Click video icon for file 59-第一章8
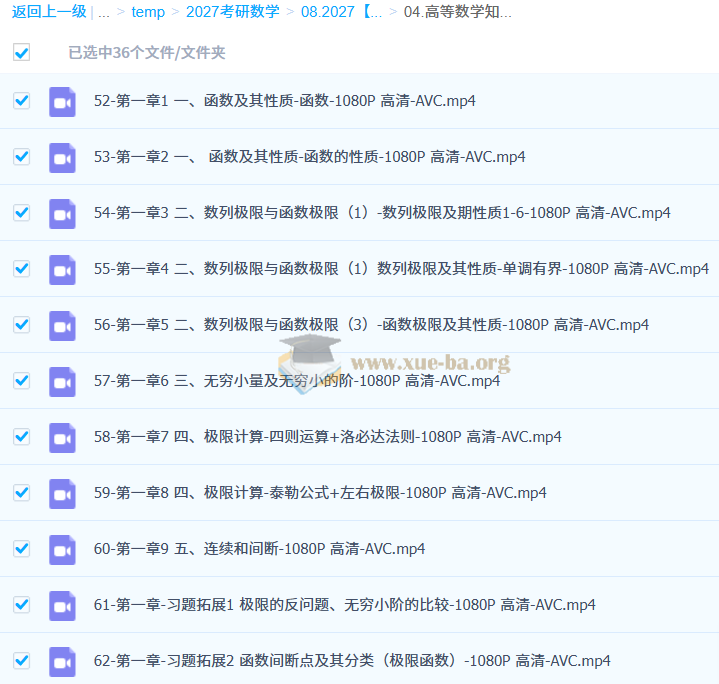 (62, 493)
